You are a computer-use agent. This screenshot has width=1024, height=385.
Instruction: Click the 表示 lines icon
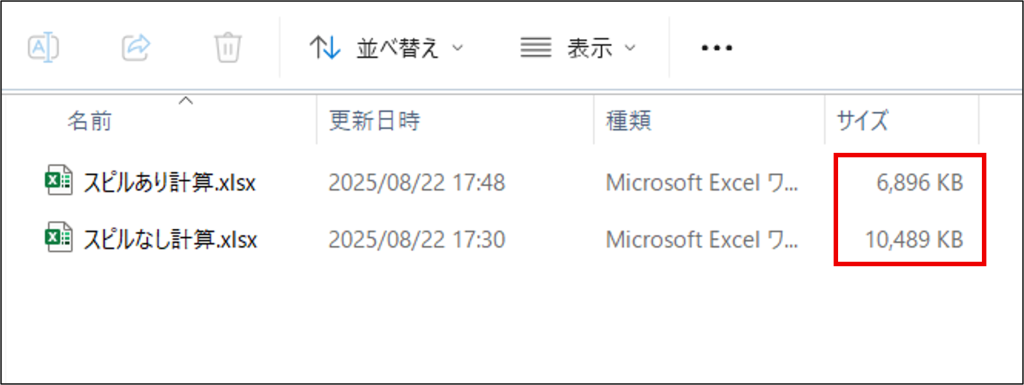[x=535, y=48]
